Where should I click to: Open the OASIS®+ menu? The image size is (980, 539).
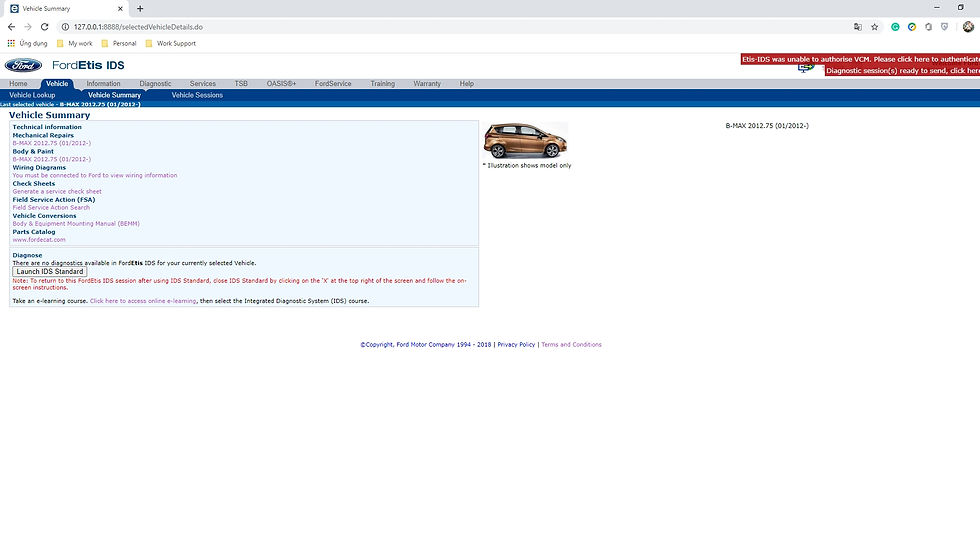point(281,84)
